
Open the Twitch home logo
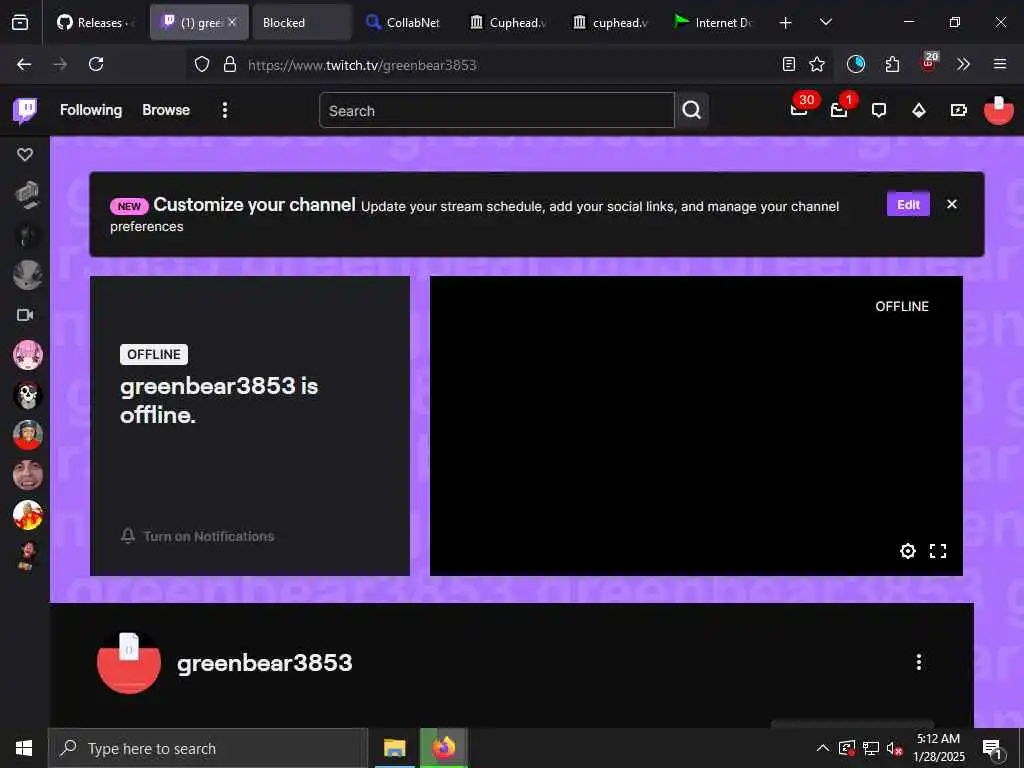(x=25, y=110)
